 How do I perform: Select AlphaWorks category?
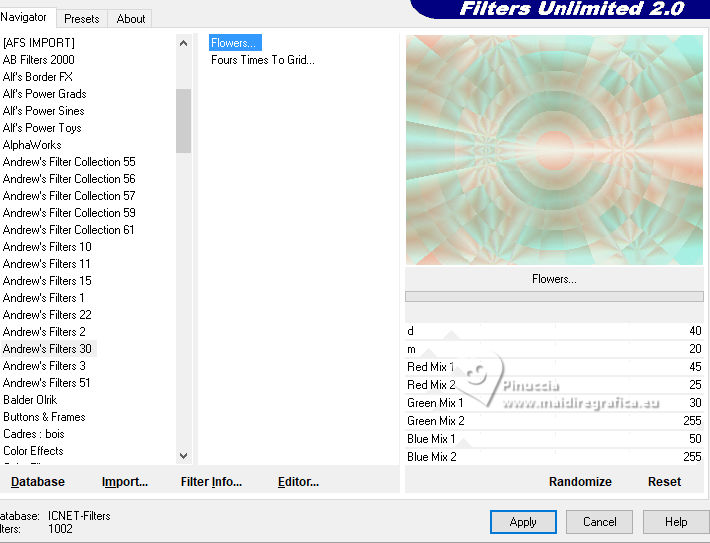pos(32,145)
